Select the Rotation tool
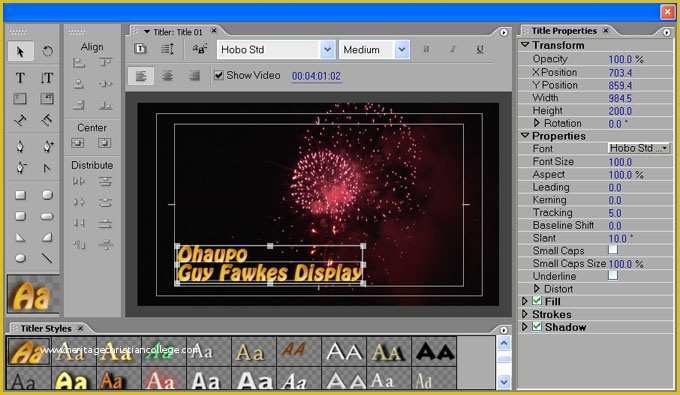Image resolution: width=680 pixels, height=395 pixels. (47, 51)
